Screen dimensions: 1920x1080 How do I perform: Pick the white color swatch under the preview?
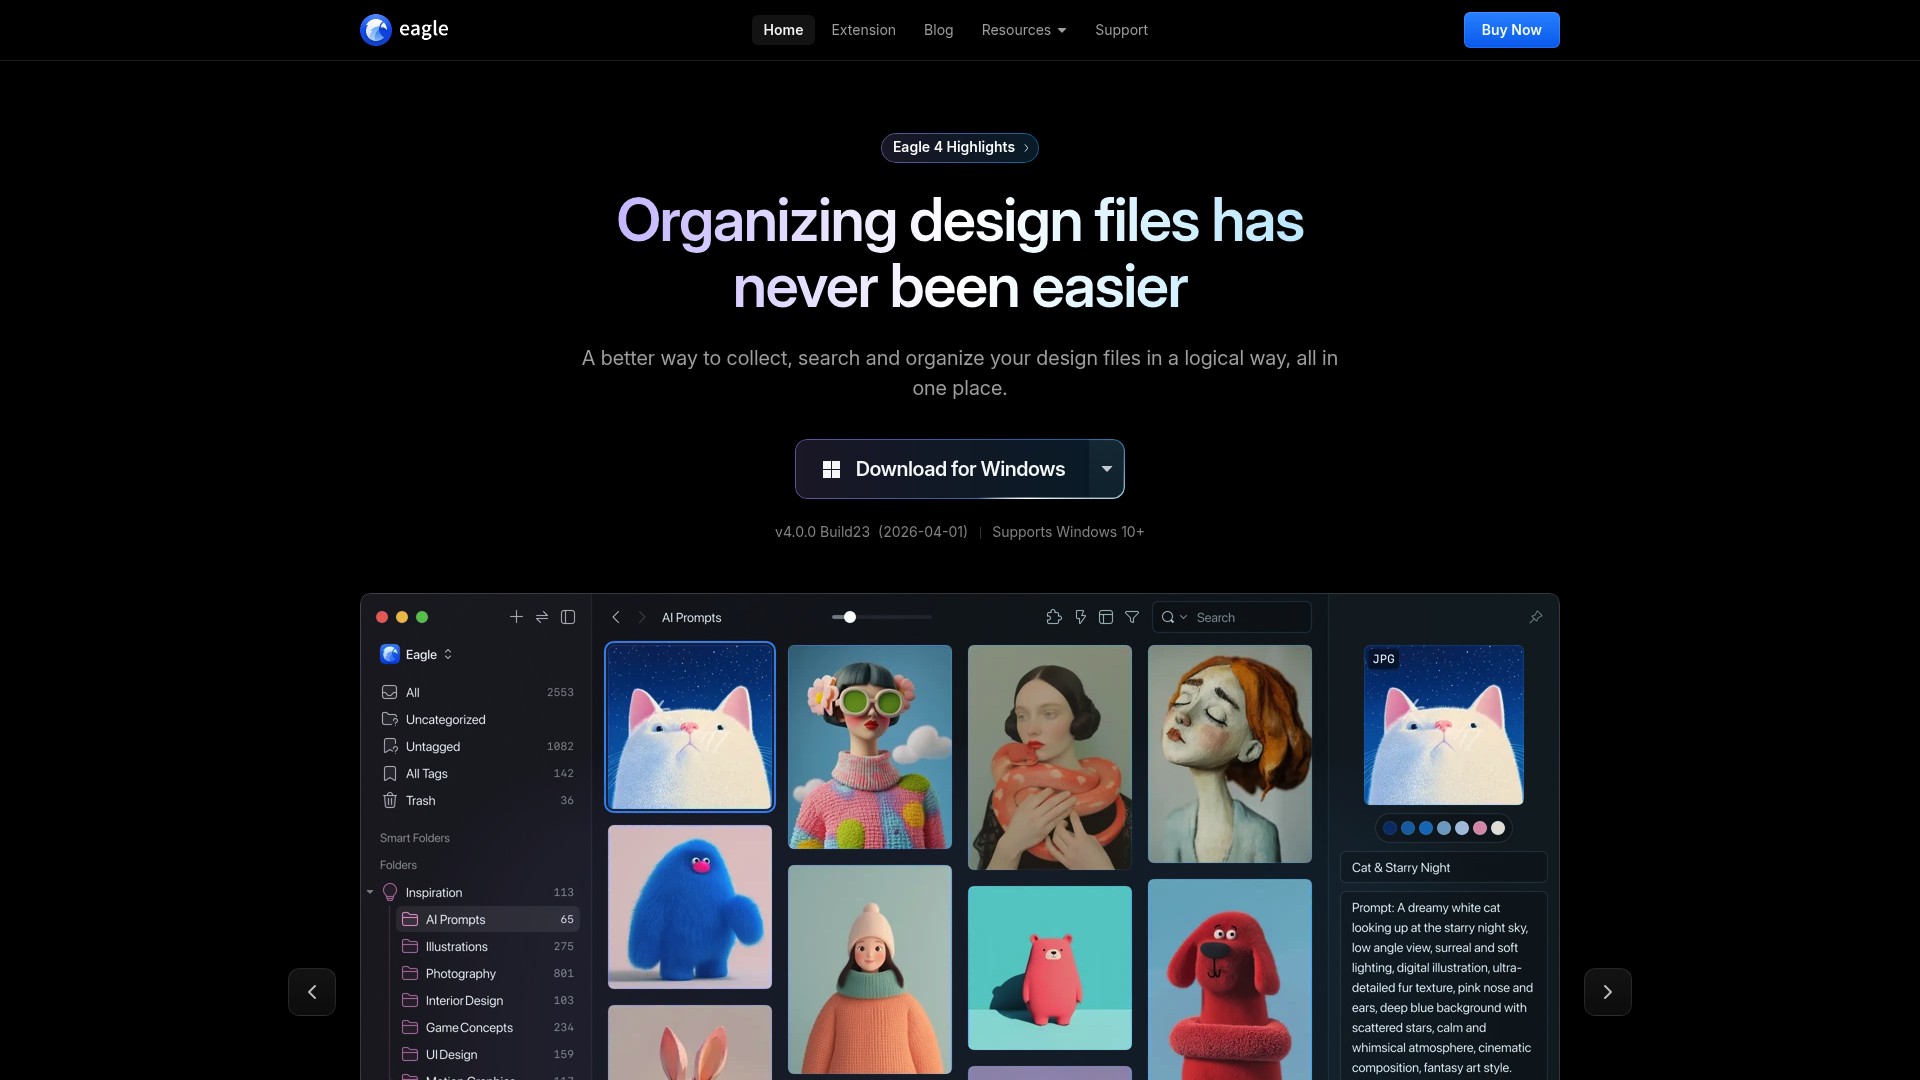pos(1498,828)
